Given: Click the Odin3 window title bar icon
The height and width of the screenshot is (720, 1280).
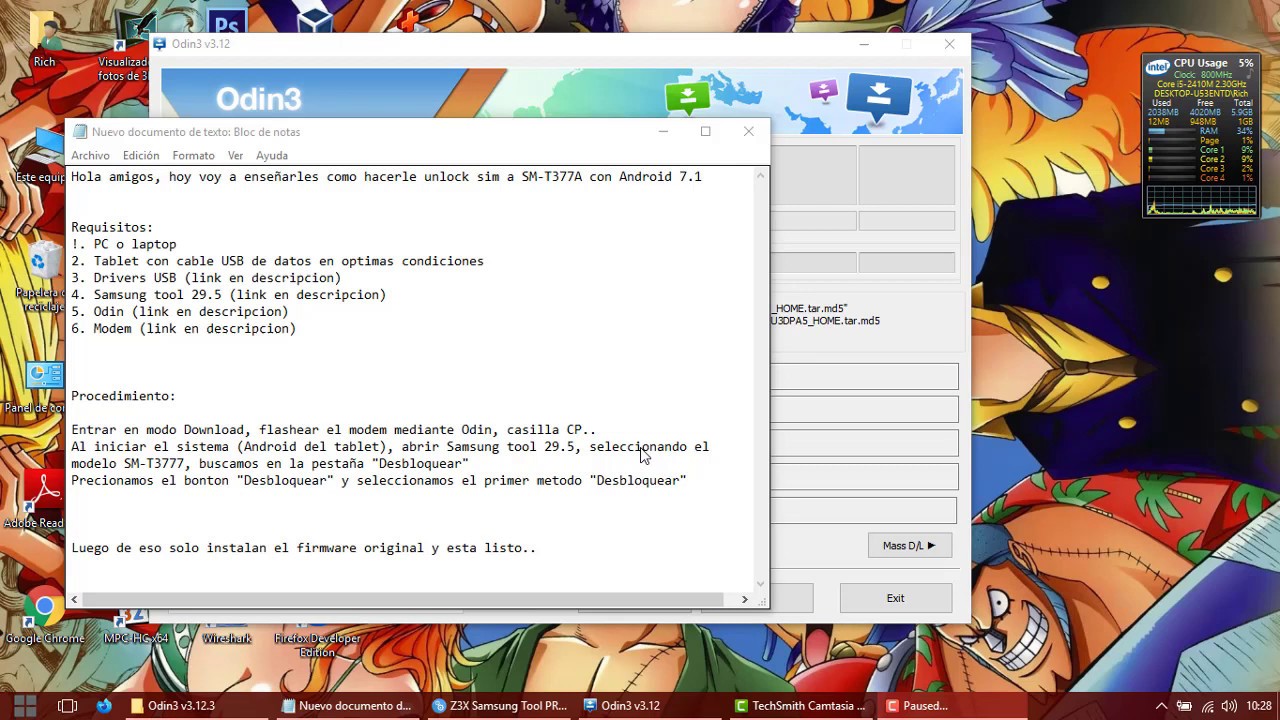Looking at the screenshot, I should coord(159,44).
